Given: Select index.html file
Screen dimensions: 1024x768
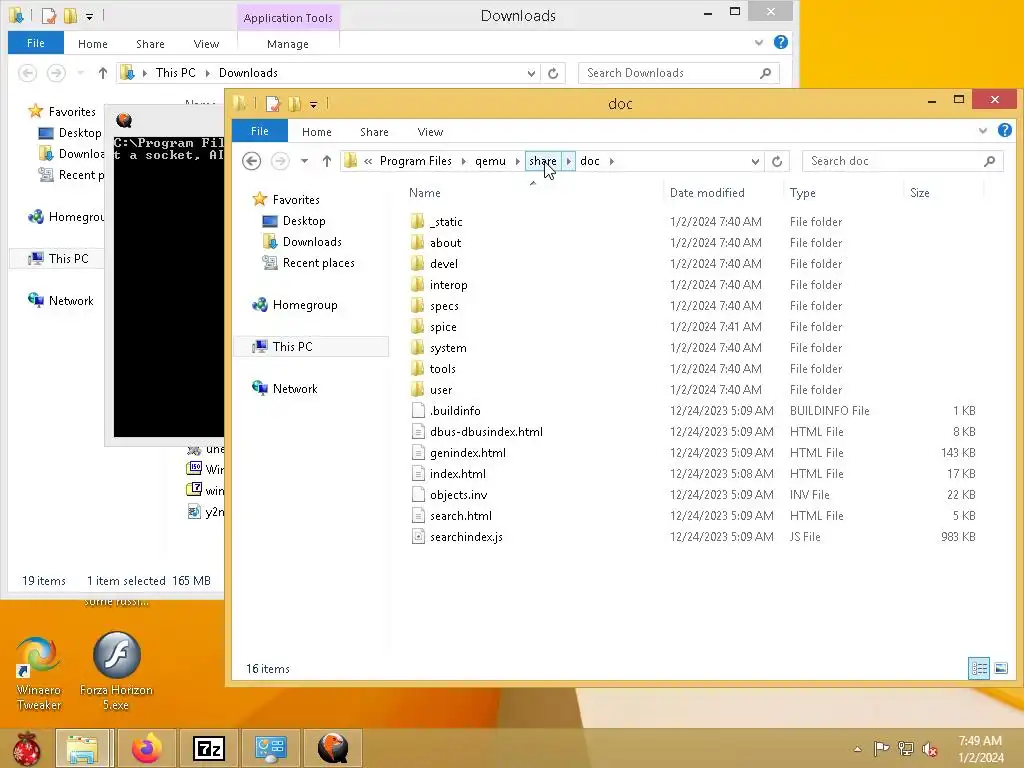Looking at the screenshot, I should (x=457, y=473).
